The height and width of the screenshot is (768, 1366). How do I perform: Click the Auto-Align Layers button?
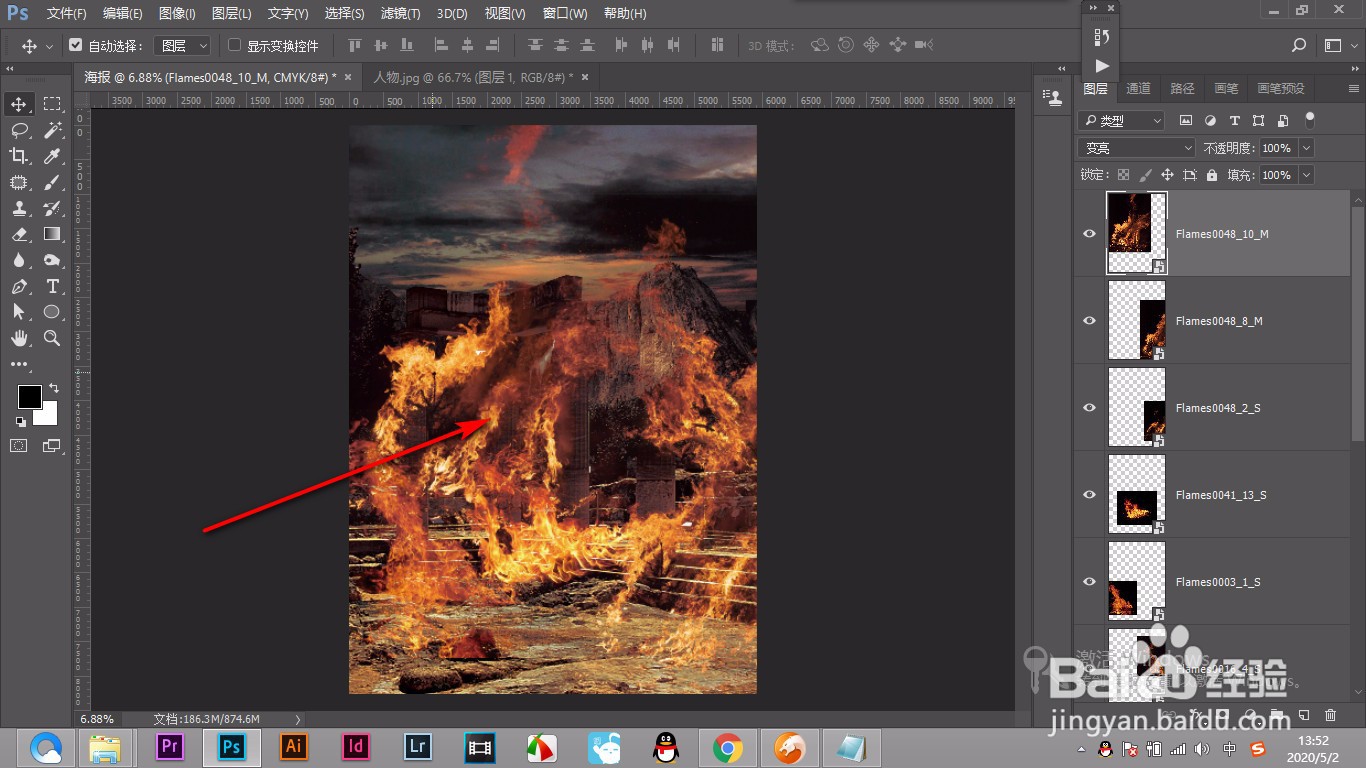[x=717, y=45]
